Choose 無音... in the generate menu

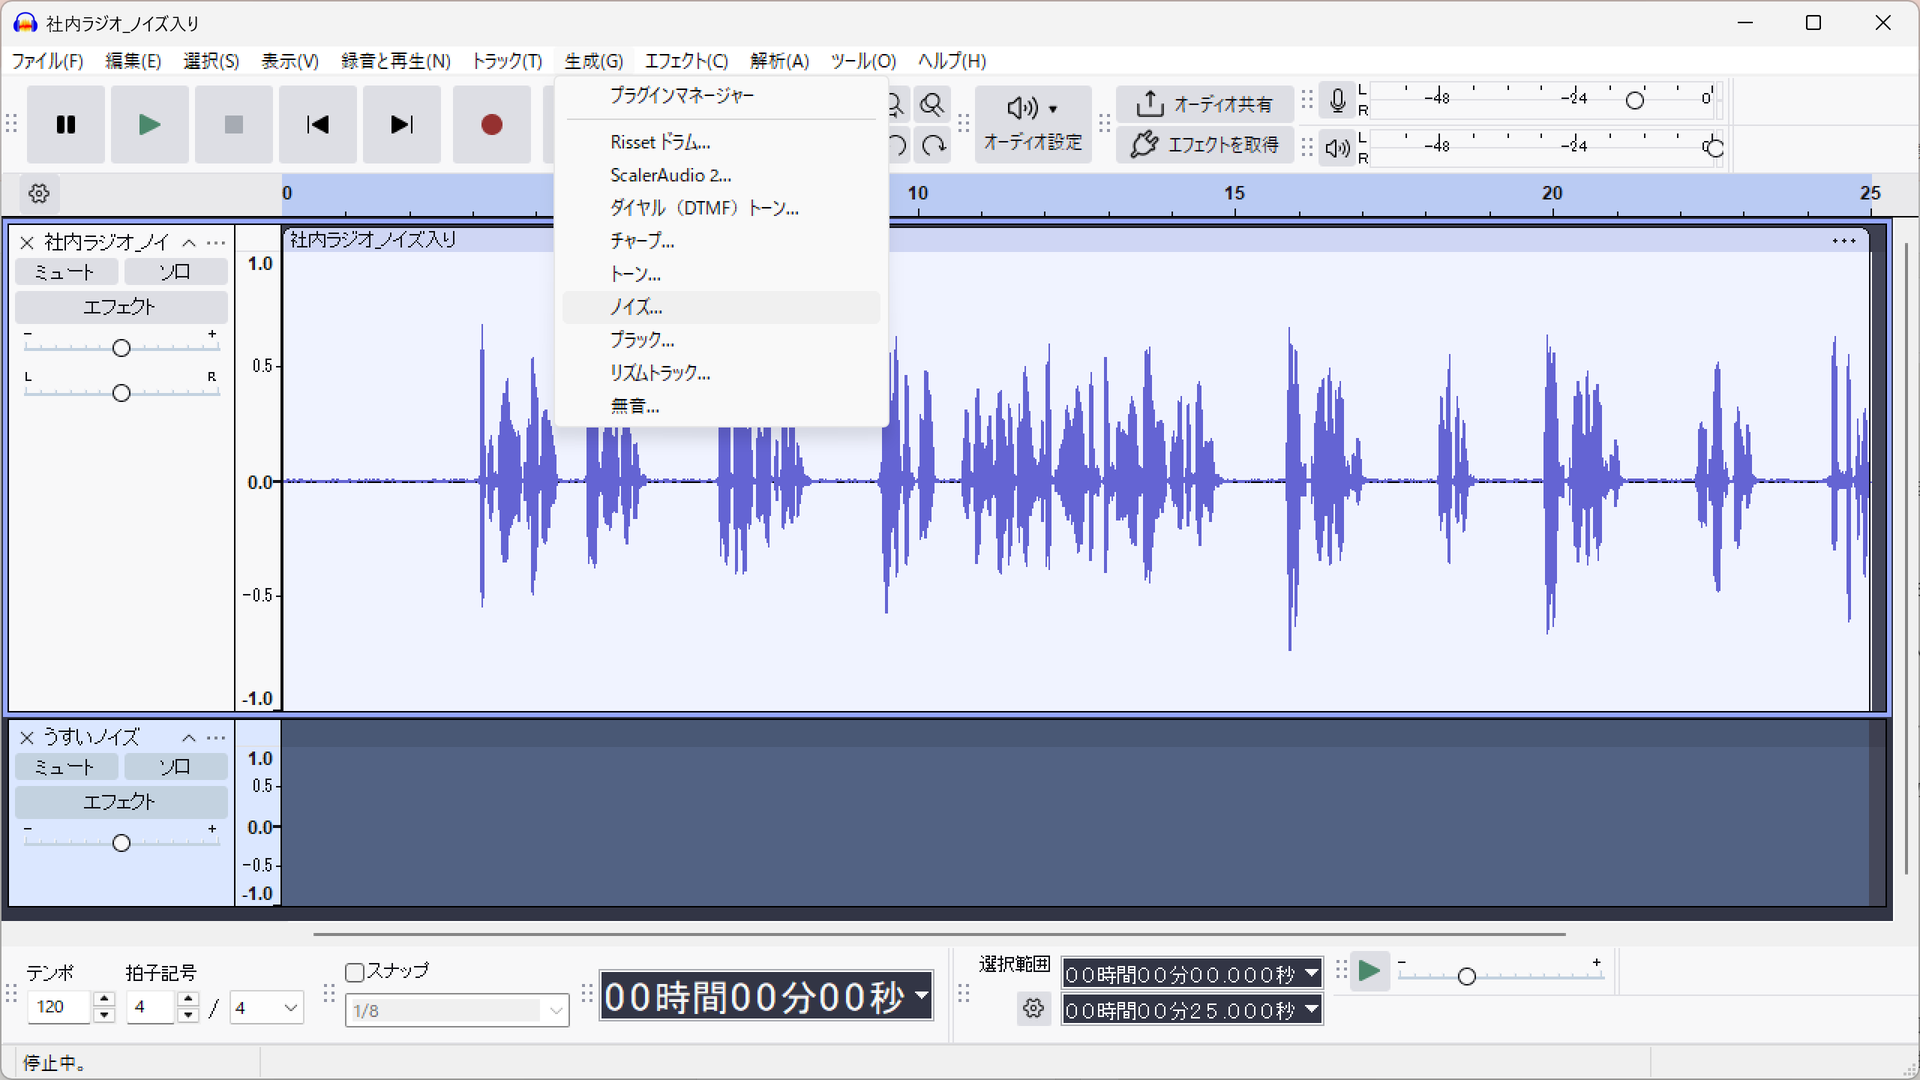point(721,406)
